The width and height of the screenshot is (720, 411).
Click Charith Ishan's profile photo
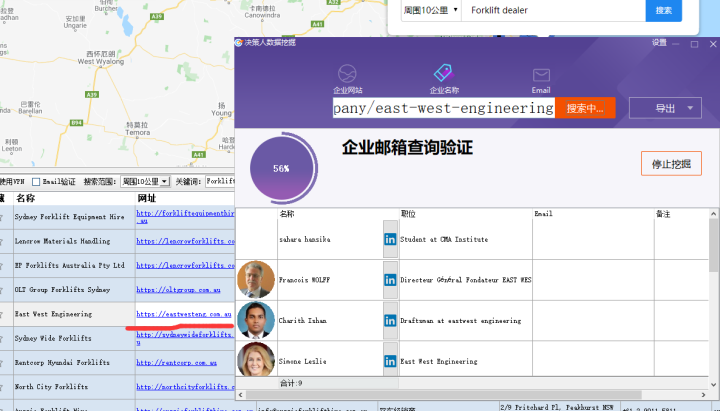(x=256, y=320)
